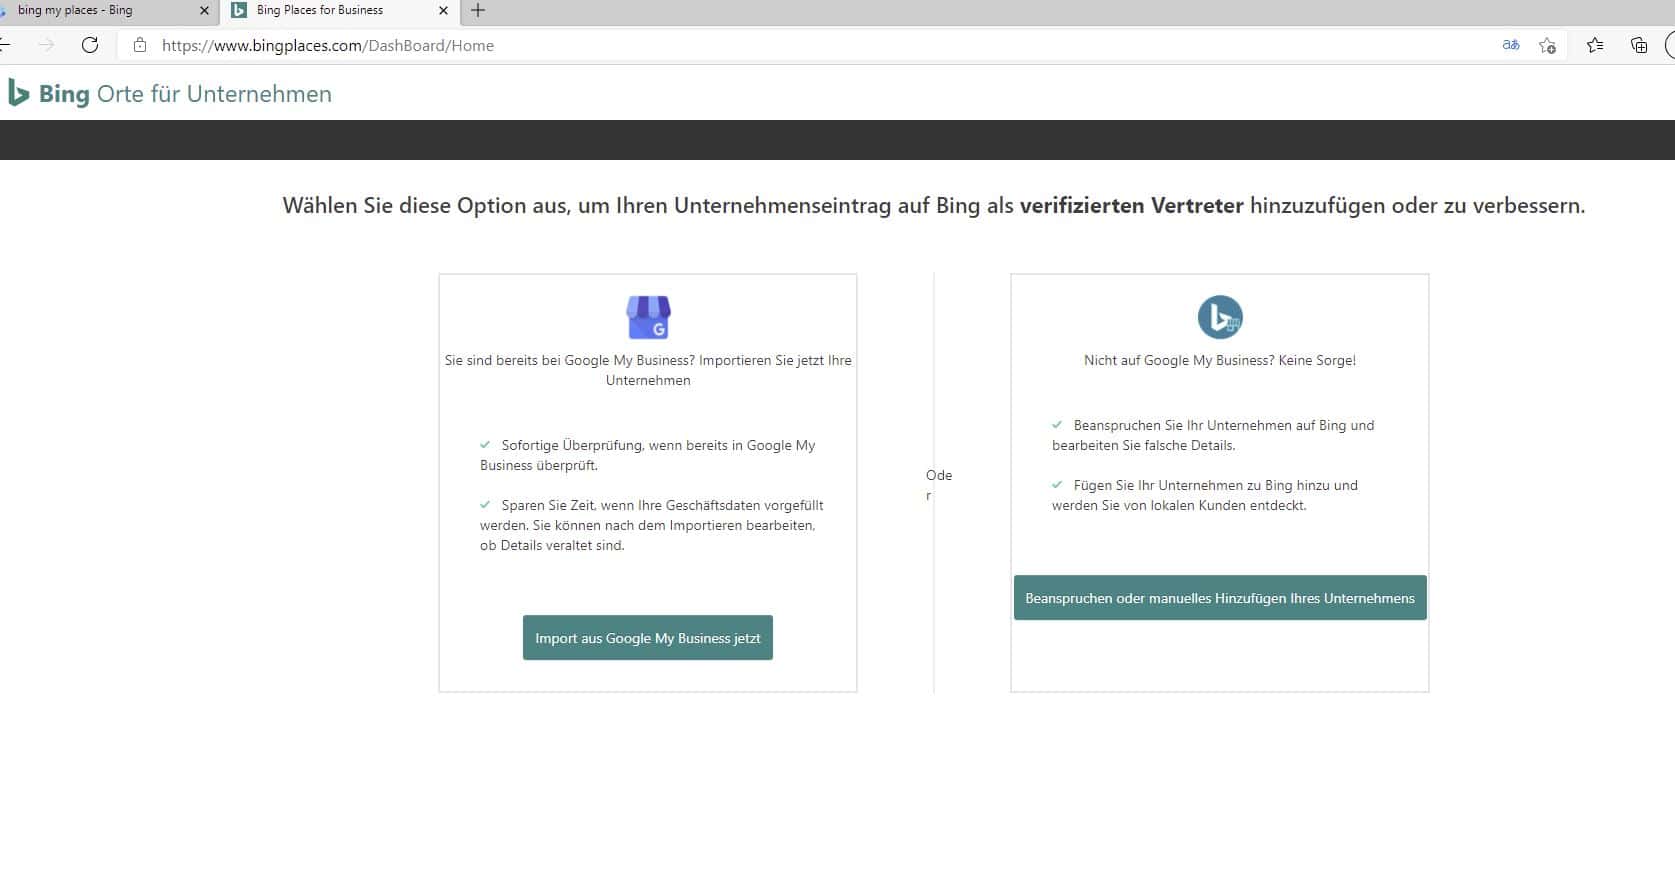Click the Bing 'b' logo in header

18,93
